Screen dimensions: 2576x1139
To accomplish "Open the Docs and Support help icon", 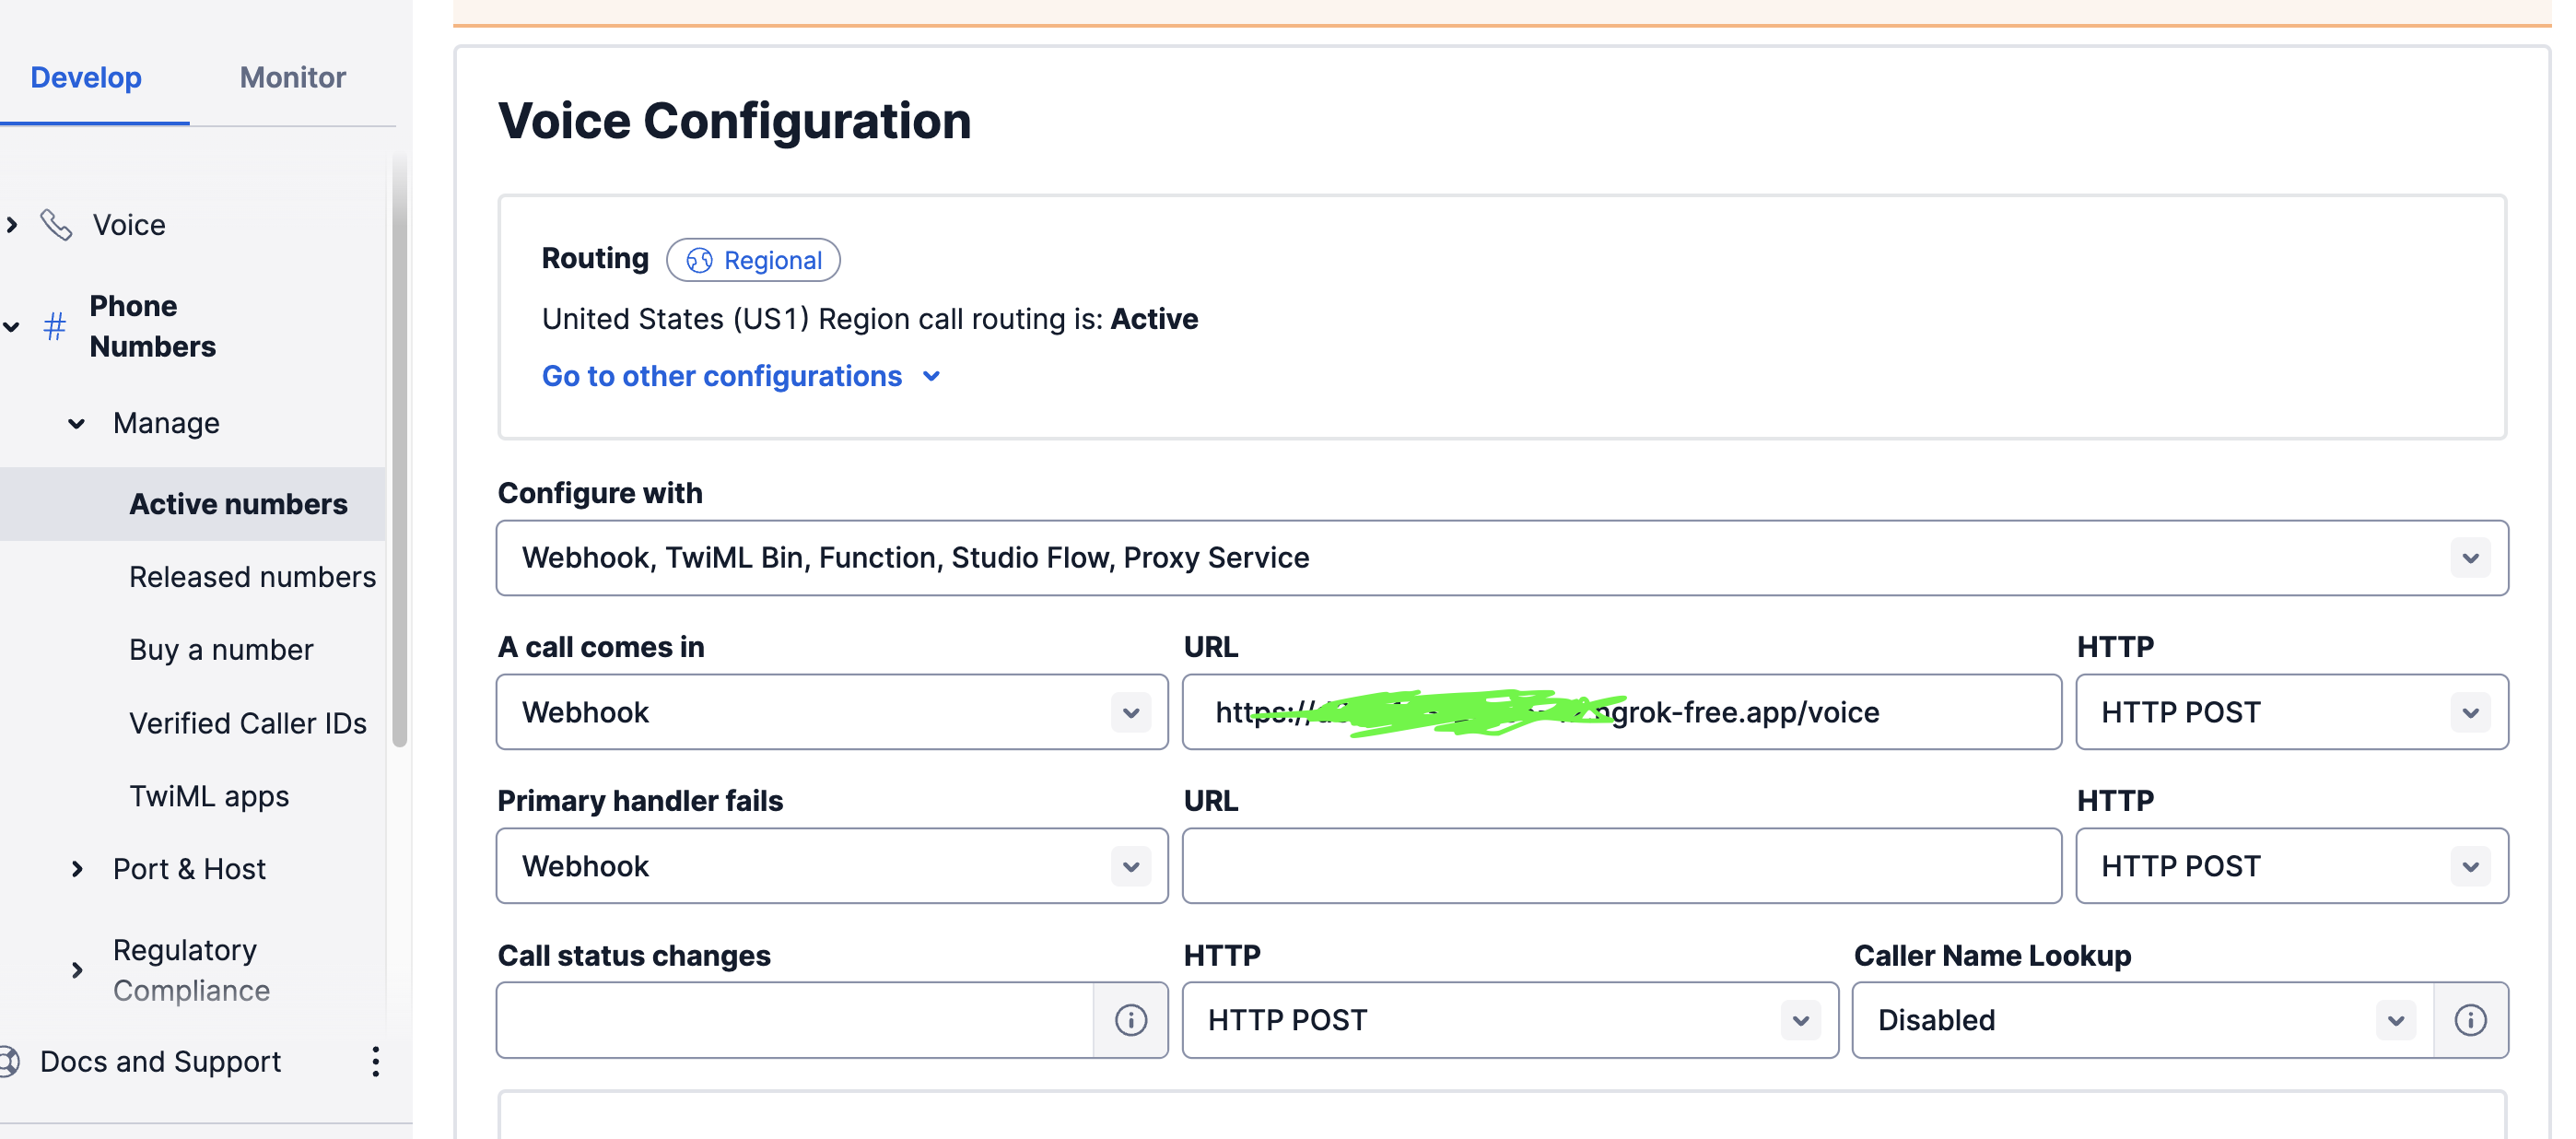I will pyautogui.click(x=11, y=1061).
